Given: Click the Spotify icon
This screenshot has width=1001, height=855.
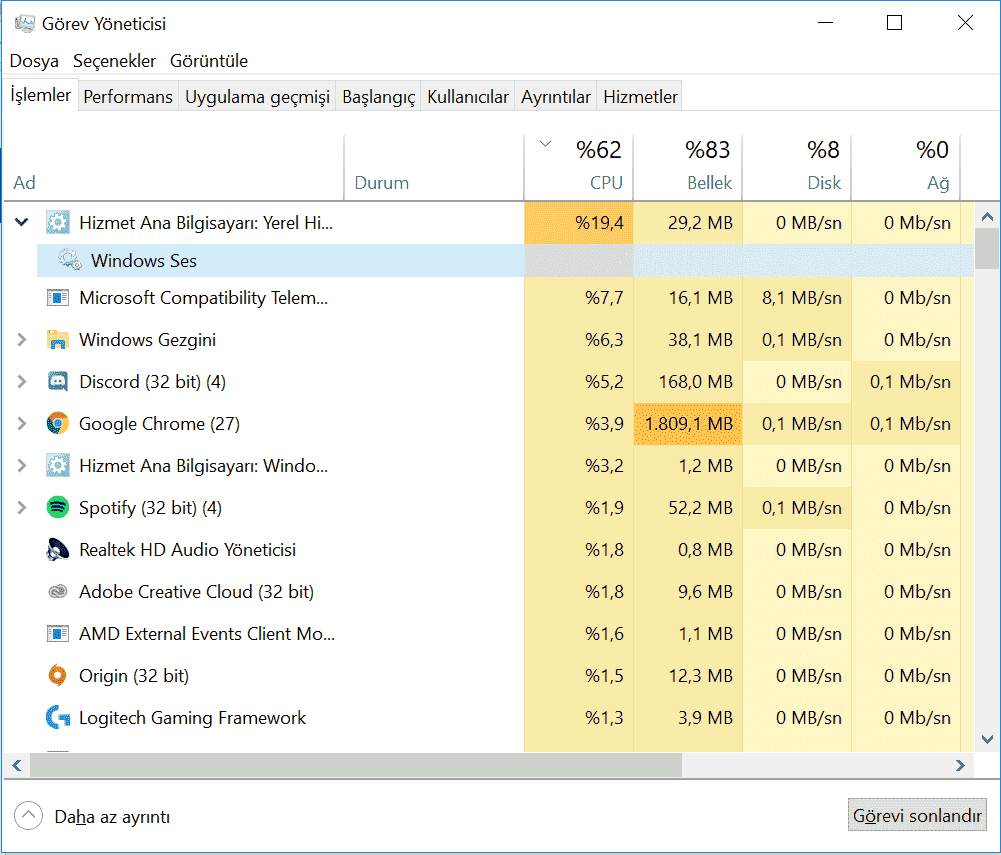Looking at the screenshot, I should 57,508.
